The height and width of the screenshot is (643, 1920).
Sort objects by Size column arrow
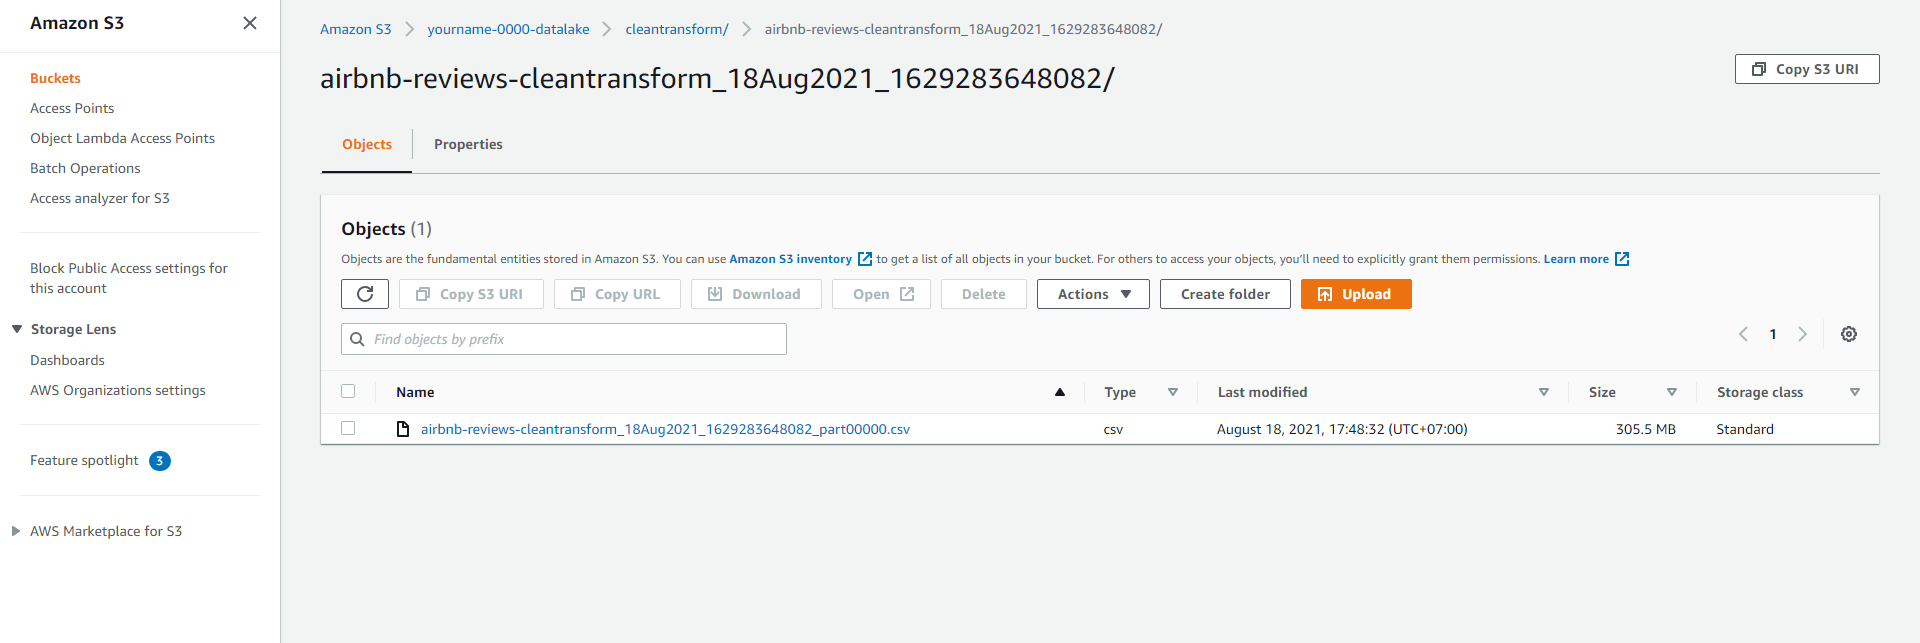tap(1672, 392)
